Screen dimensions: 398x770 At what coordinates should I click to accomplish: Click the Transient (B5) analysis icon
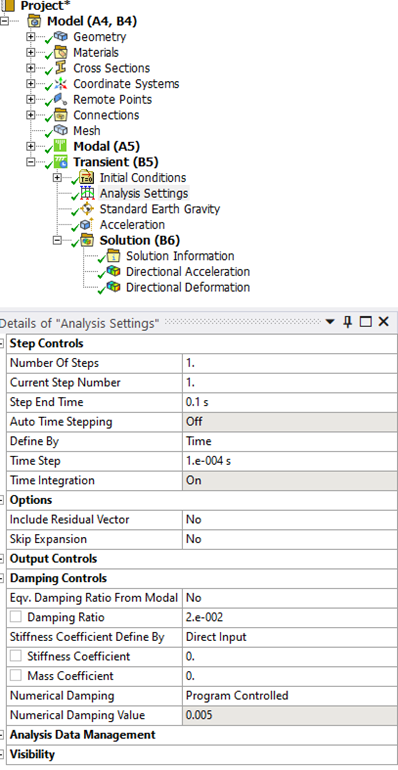(x=61, y=162)
